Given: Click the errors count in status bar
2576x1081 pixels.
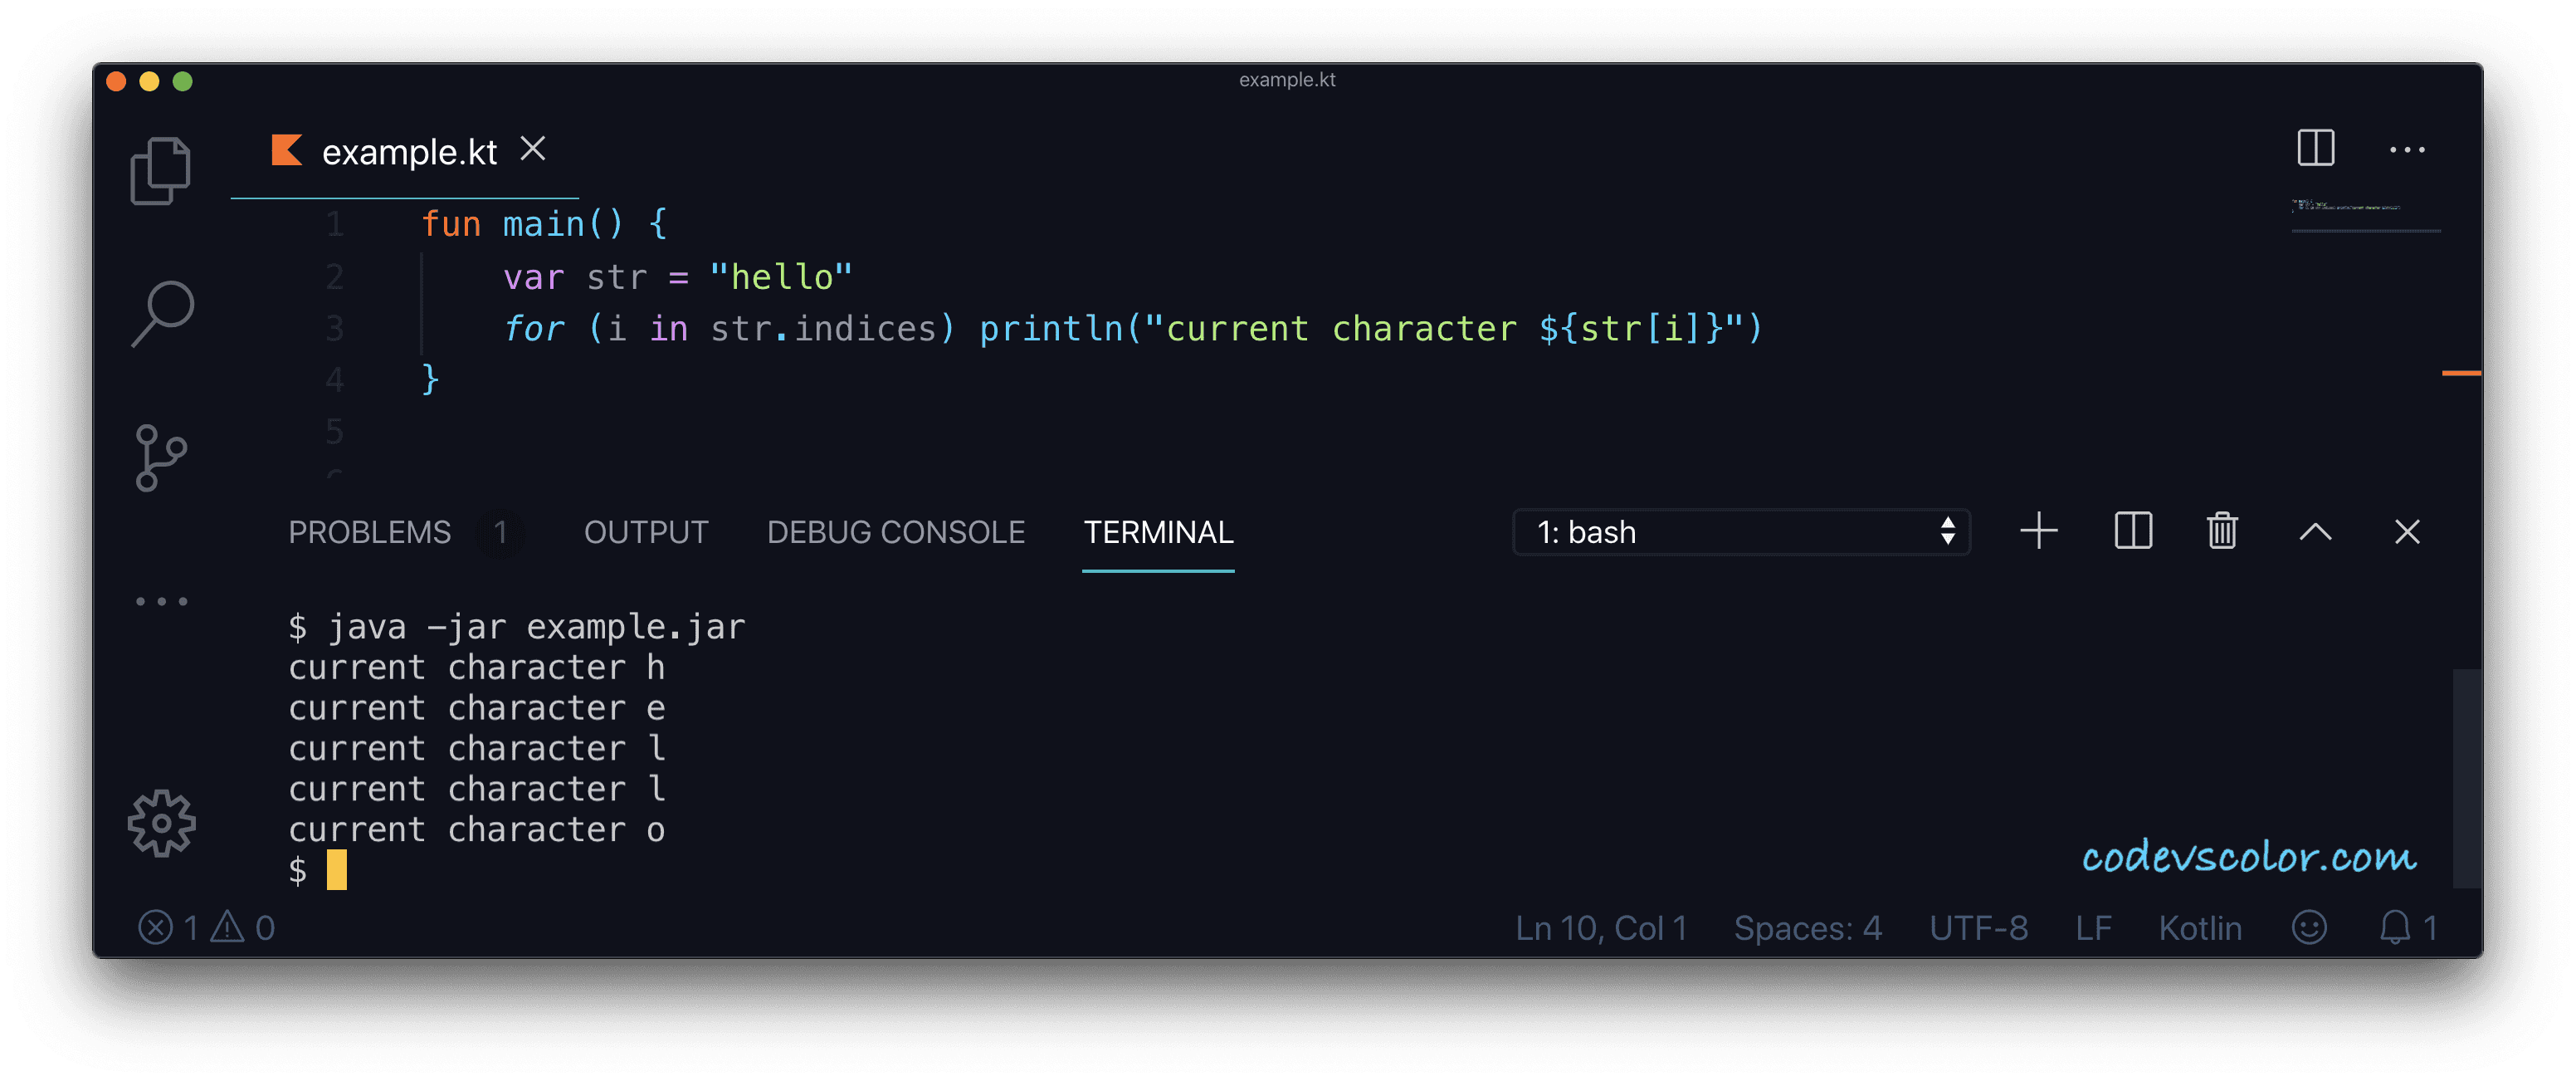Looking at the screenshot, I should click(x=169, y=928).
